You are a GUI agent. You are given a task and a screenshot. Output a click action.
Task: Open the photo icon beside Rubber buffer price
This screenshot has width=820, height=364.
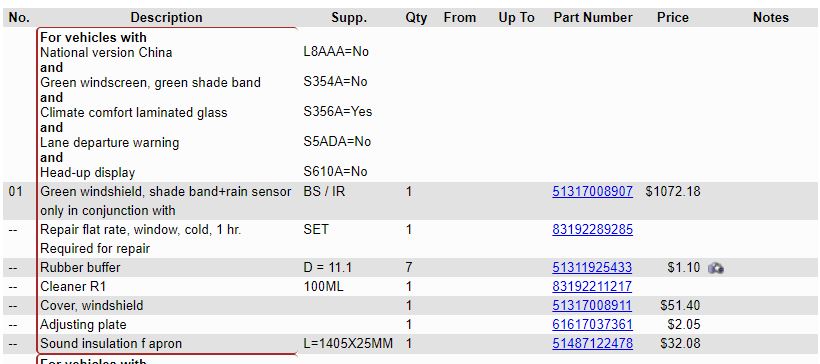tap(715, 268)
